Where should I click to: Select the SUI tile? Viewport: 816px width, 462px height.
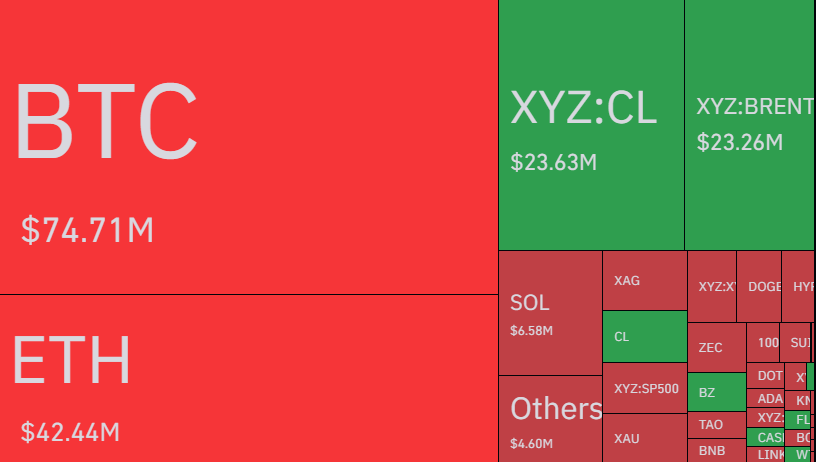click(x=798, y=342)
